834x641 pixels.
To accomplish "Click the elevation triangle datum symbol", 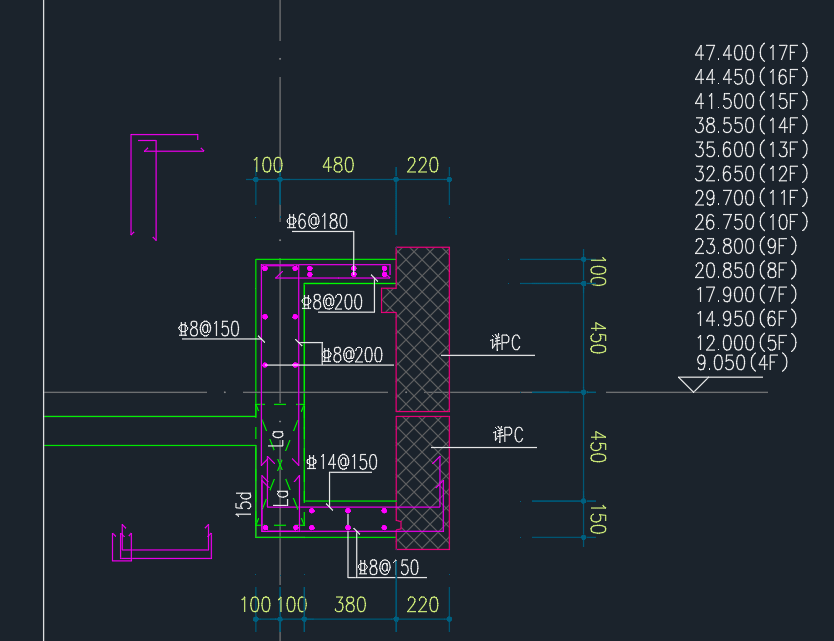I will click(x=693, y=384).
